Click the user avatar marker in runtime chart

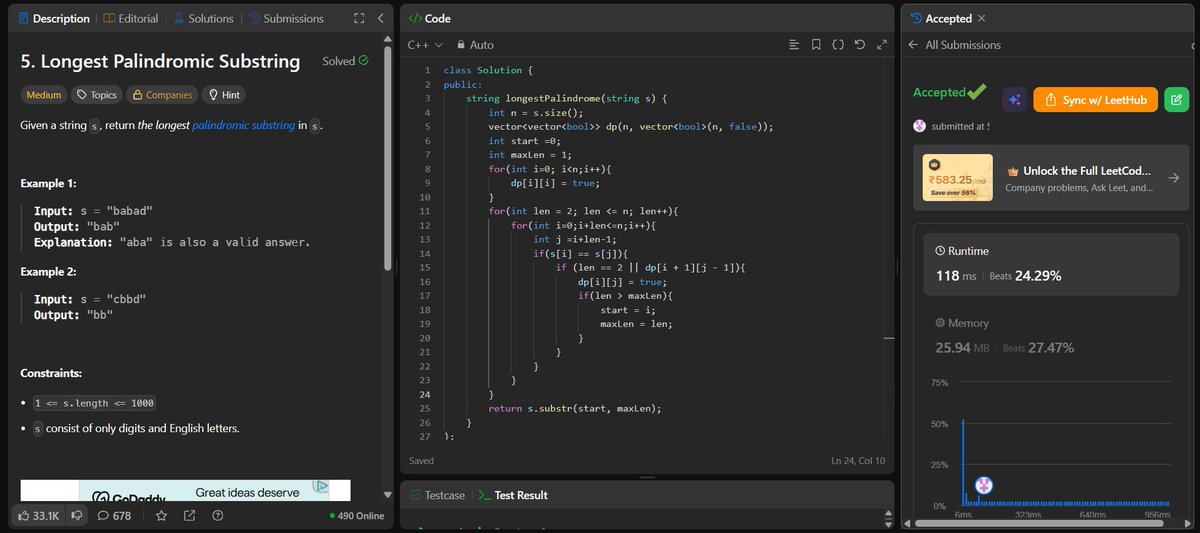pos(984,485)
